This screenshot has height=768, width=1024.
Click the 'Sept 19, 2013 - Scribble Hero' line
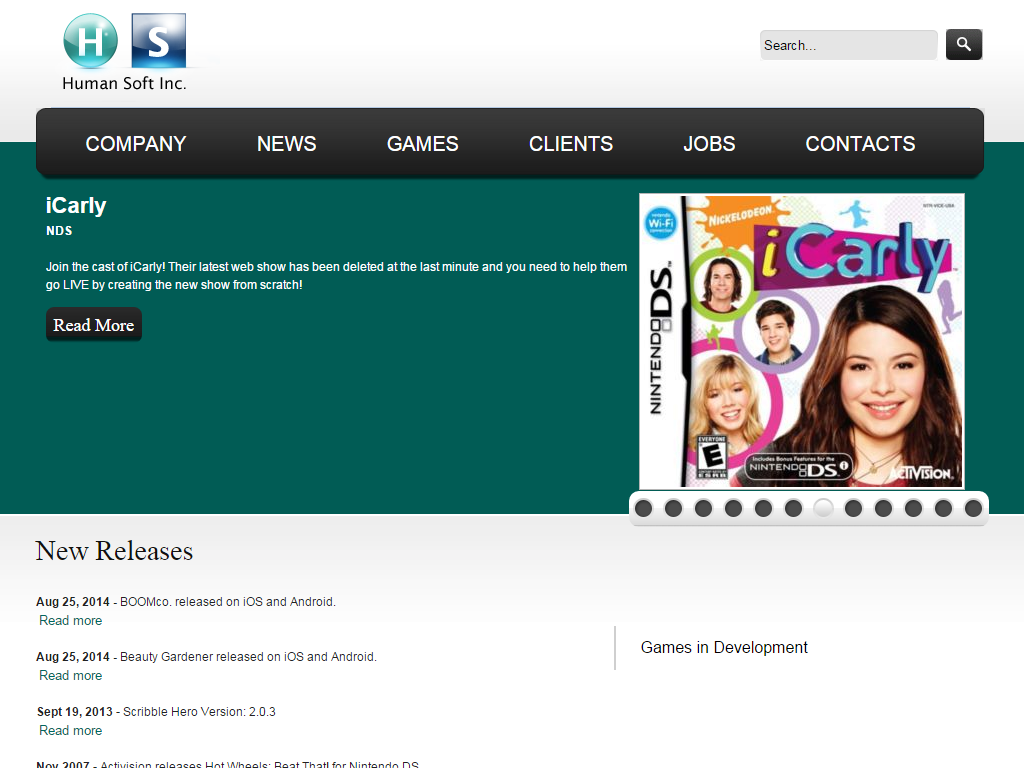coord(156,711)
